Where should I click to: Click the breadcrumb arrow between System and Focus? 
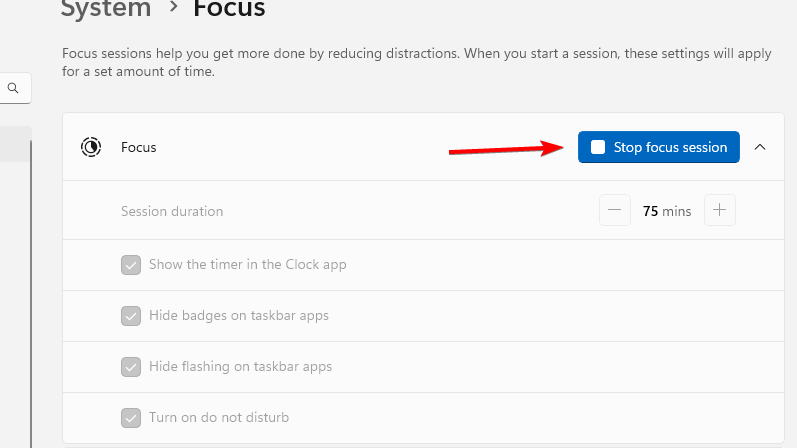click(x=172, y=10)
